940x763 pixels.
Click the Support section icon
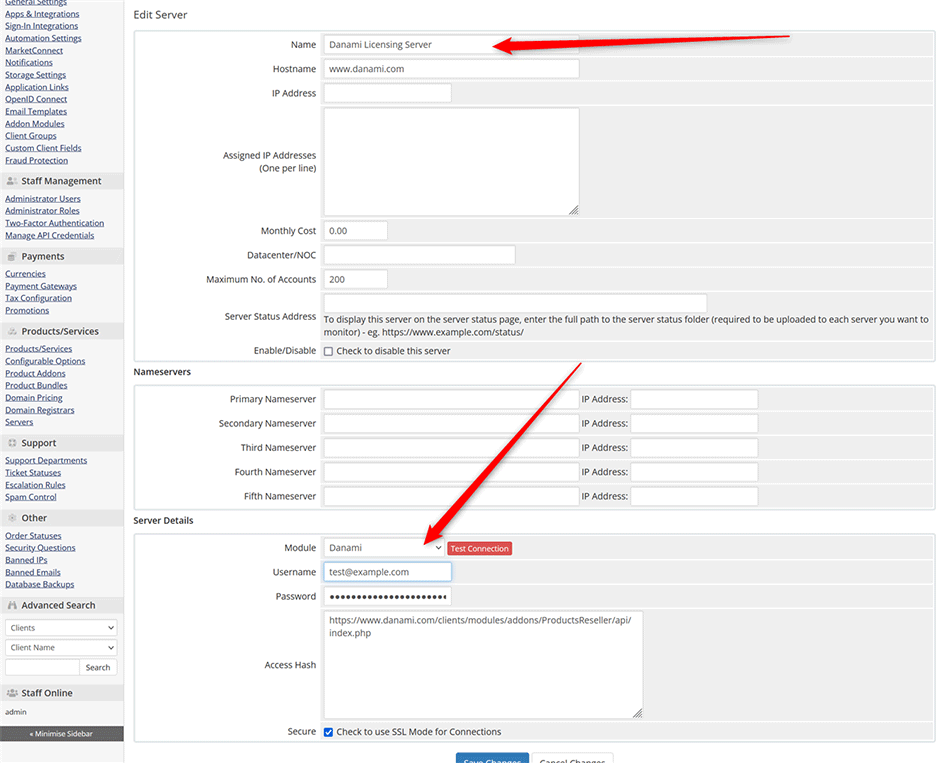coord(11,442)
